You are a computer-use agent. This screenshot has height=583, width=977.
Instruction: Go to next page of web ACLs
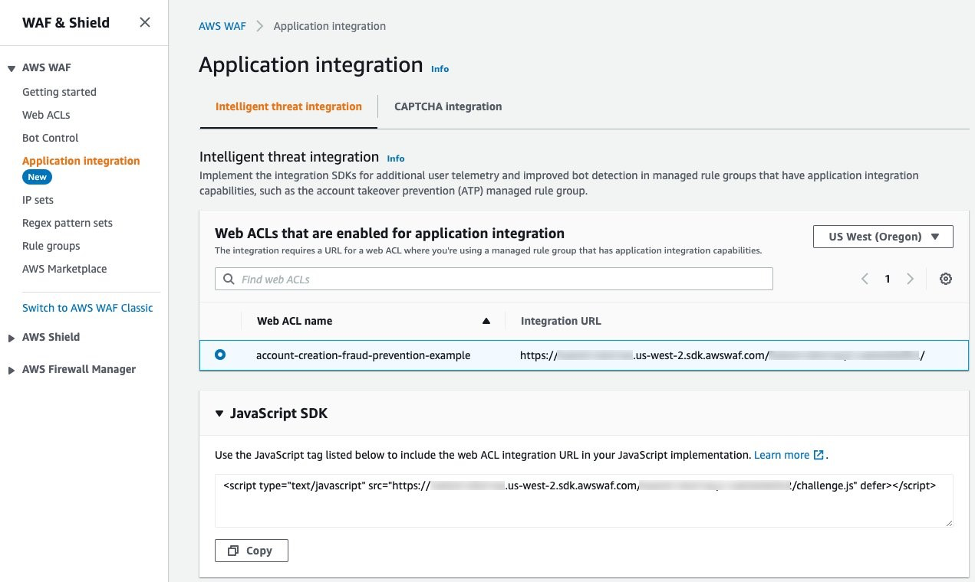[x=910, y=279]
